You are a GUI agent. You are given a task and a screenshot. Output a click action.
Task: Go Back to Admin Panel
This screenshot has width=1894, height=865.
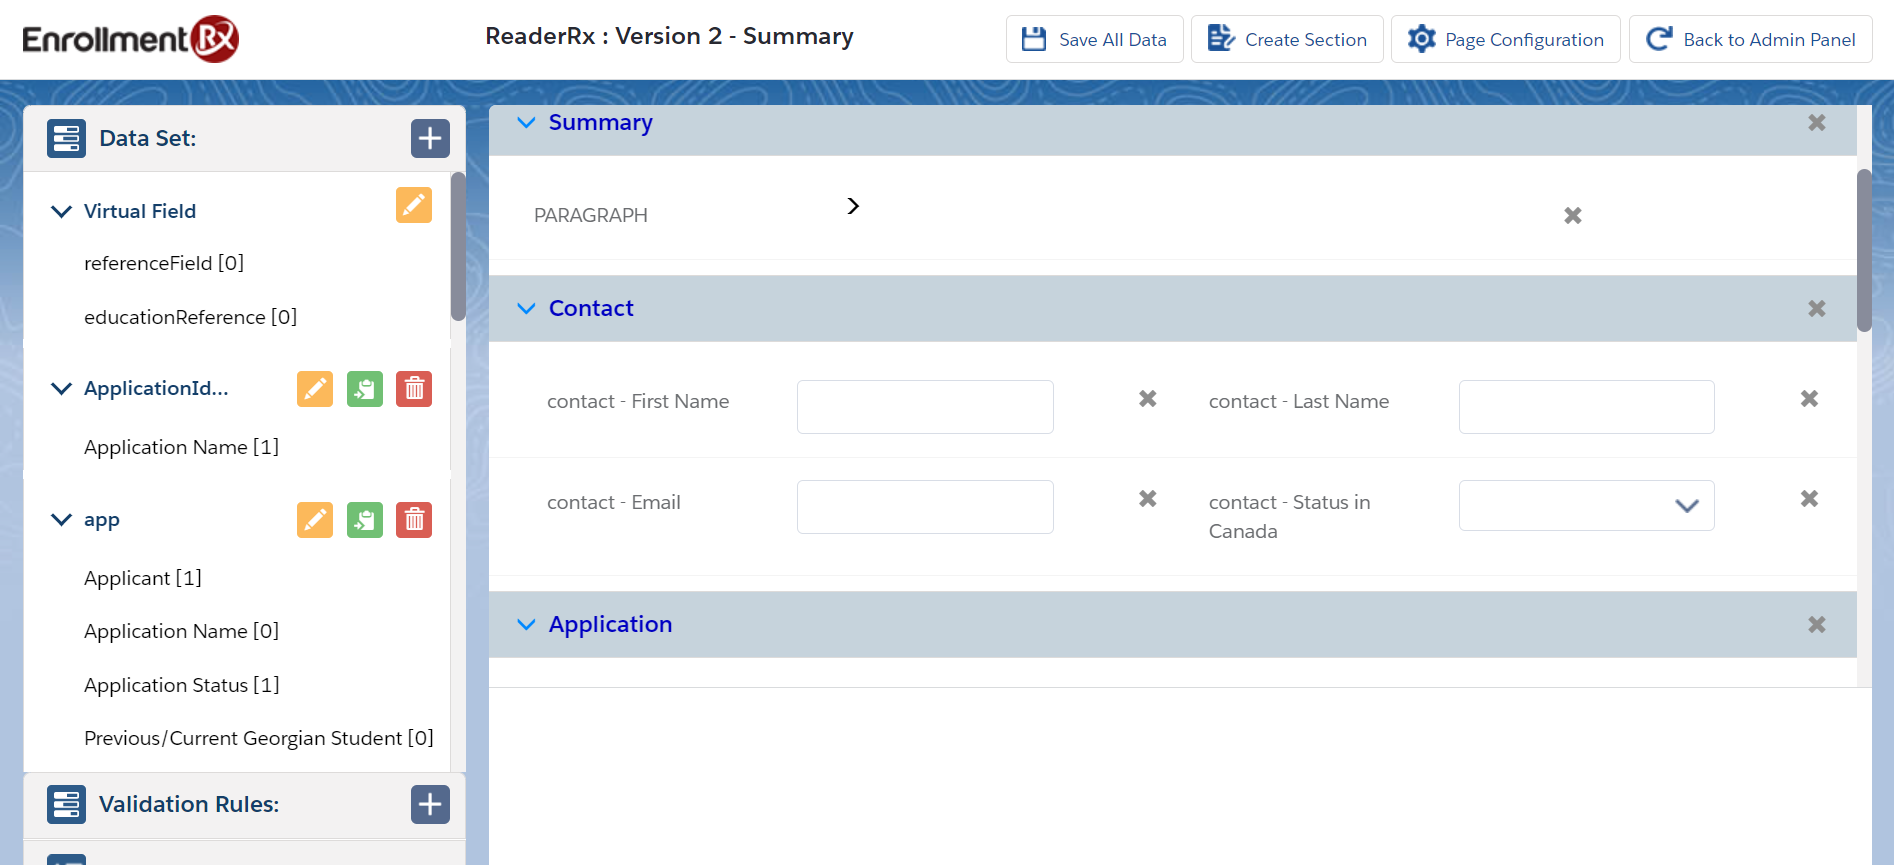[x=1750, y=40]
